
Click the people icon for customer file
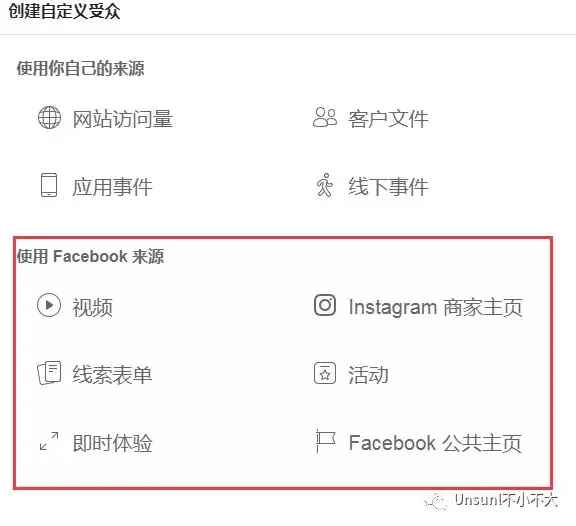click(325, 118)
